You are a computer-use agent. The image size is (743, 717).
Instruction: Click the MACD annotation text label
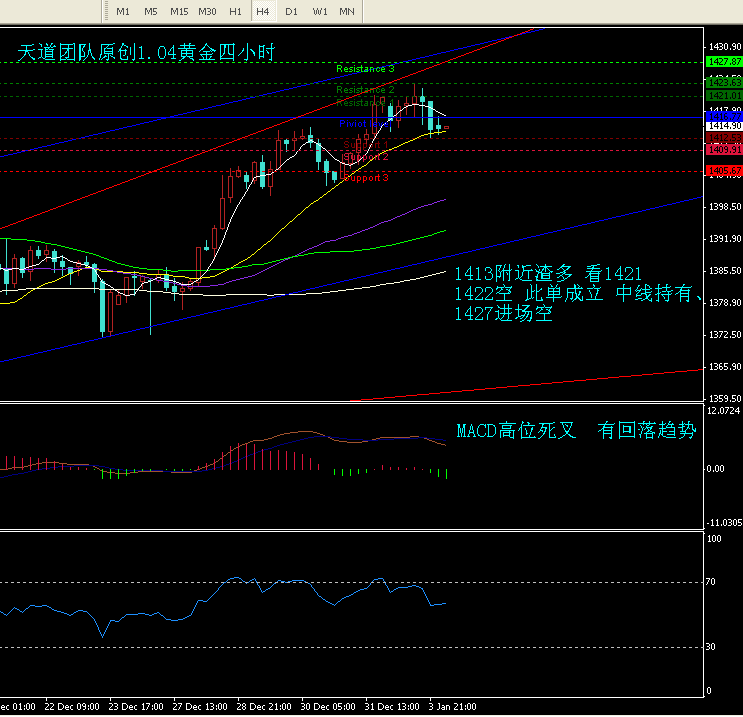[x=576, y=431]
